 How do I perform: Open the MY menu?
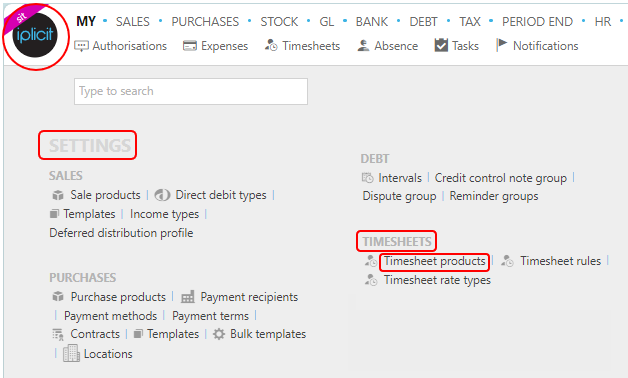(x=86, y=22)
